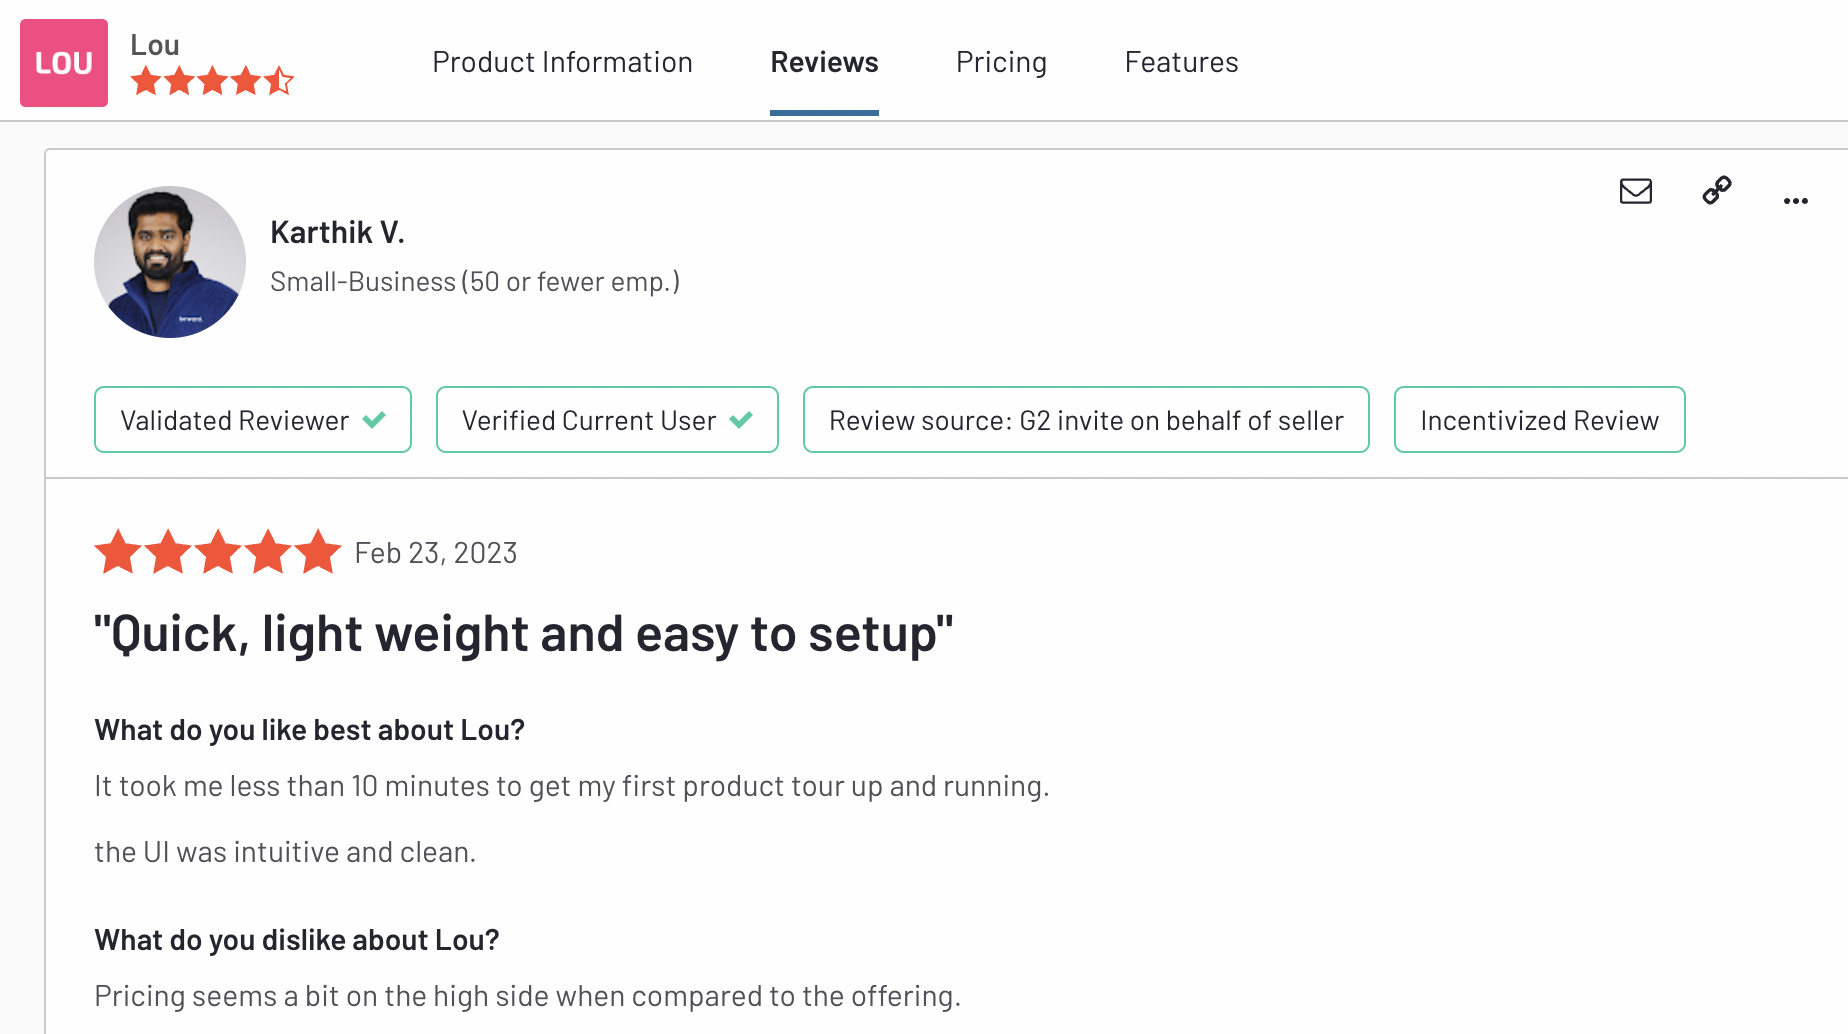Click the first star of the review rating
This screenshot has width=1848, height=1034.
(x=119, y=551)
